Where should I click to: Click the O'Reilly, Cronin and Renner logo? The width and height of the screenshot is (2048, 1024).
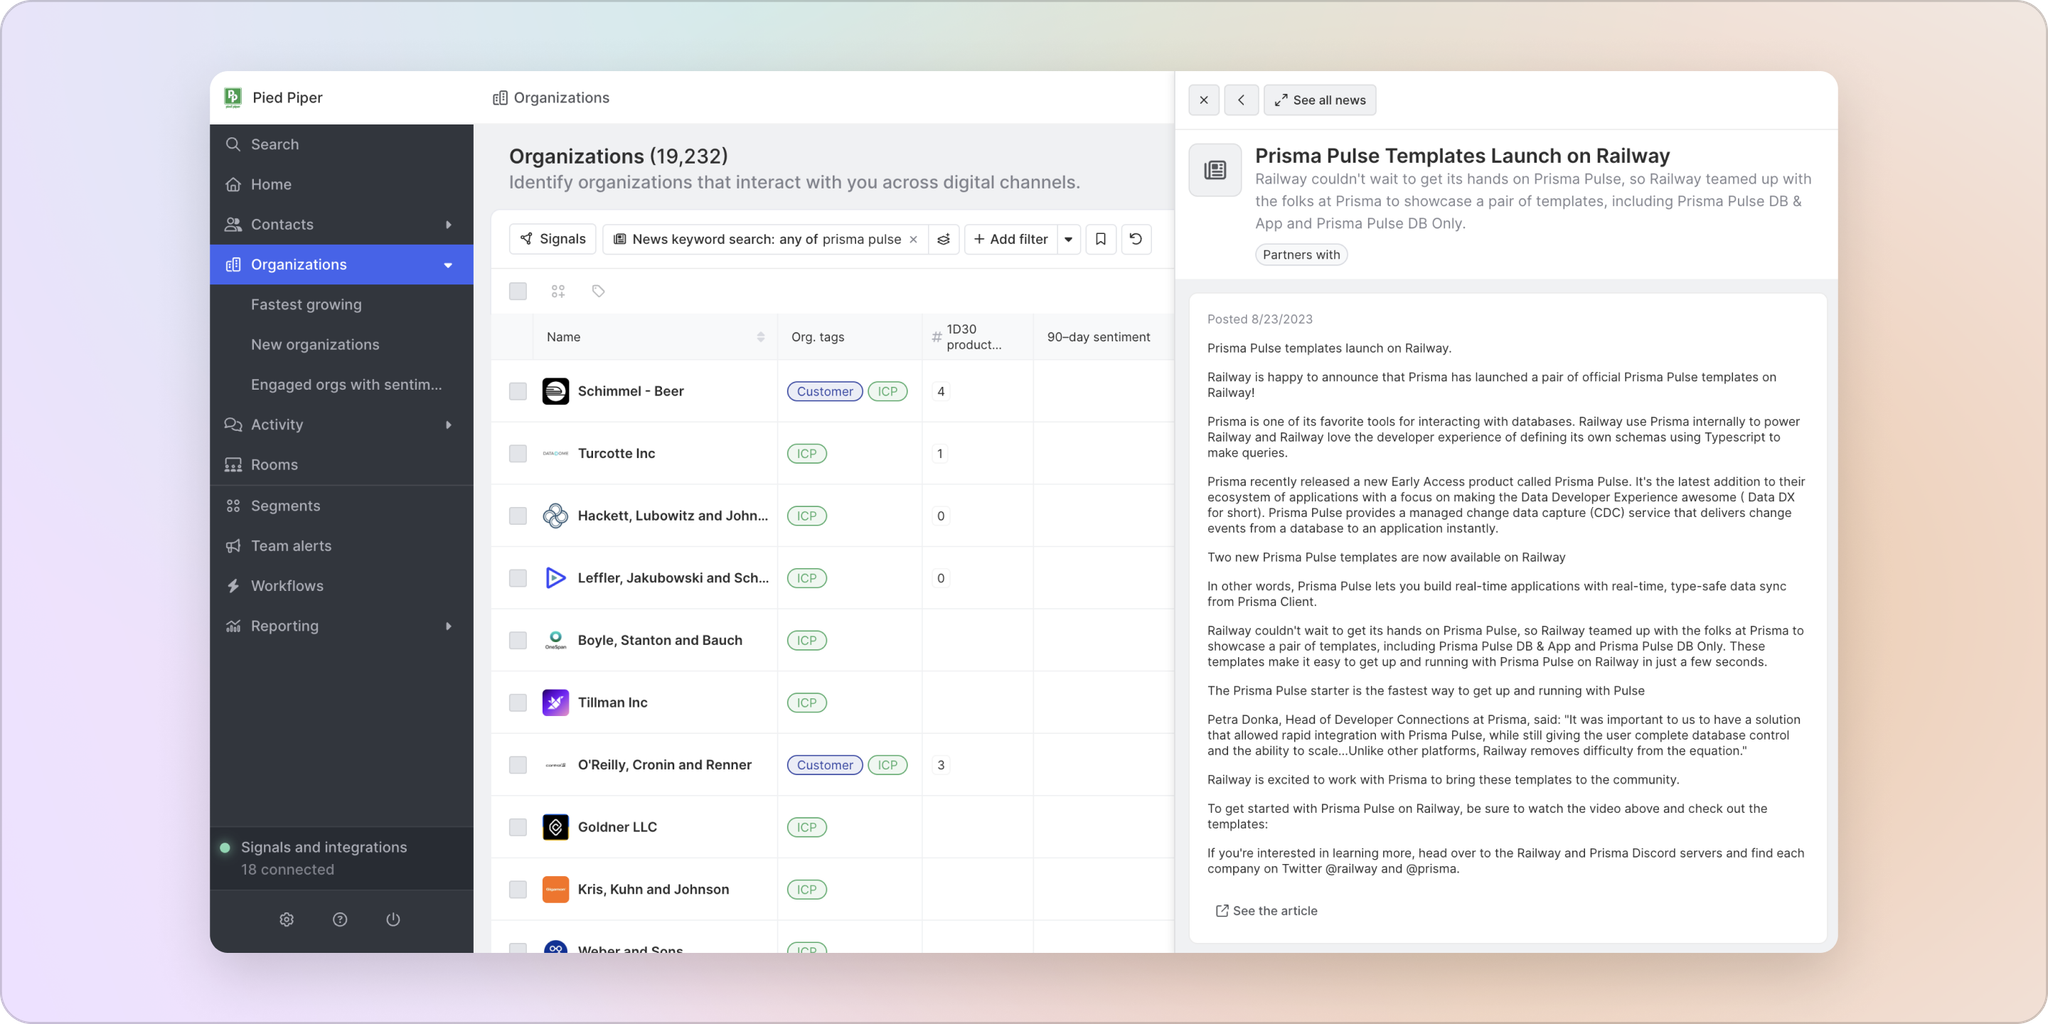pos(556,765)
